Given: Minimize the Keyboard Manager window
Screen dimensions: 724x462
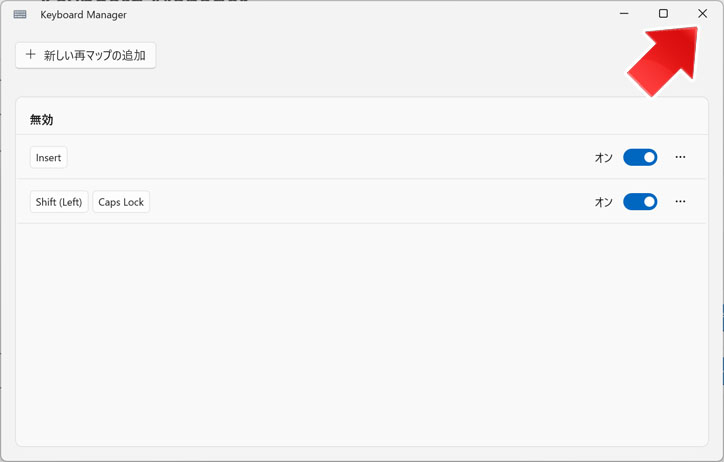Looking at the screenshot, I should pyautogui.click(x=624, y=13).
